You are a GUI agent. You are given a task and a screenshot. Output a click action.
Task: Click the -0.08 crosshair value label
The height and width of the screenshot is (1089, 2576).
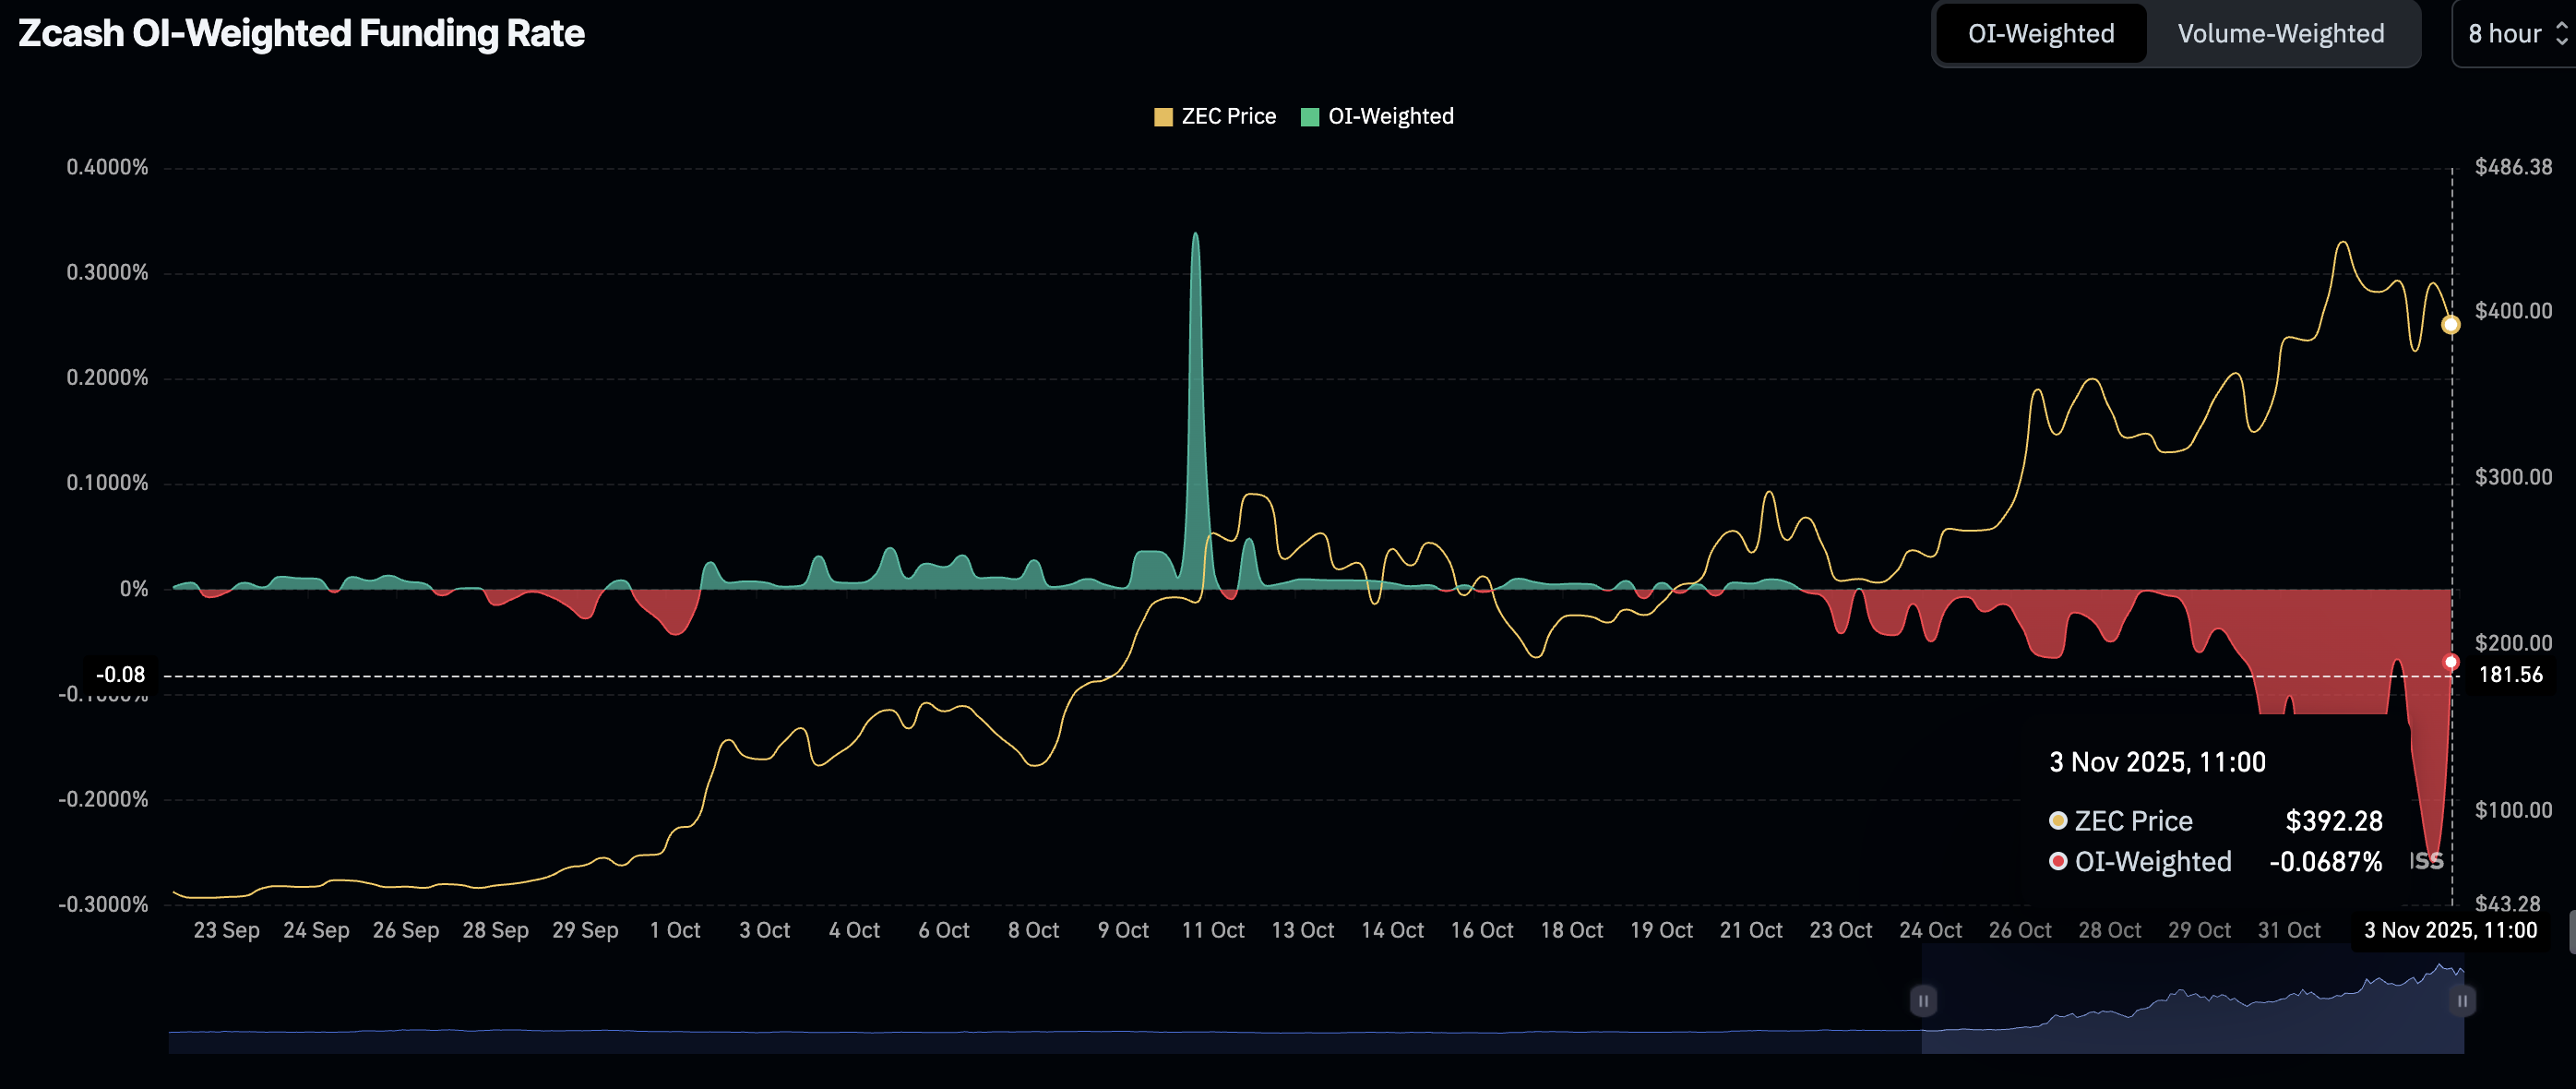pyautogui.click(x=120, y=675)
